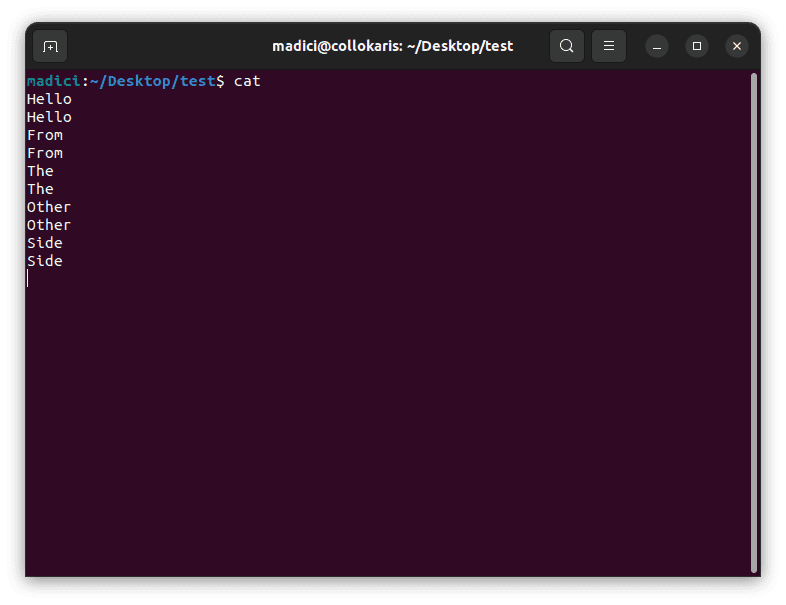Click the prompt text madici:~/Desktop/test$
This screenshot has width=786, height=605.
pos(125,81)
